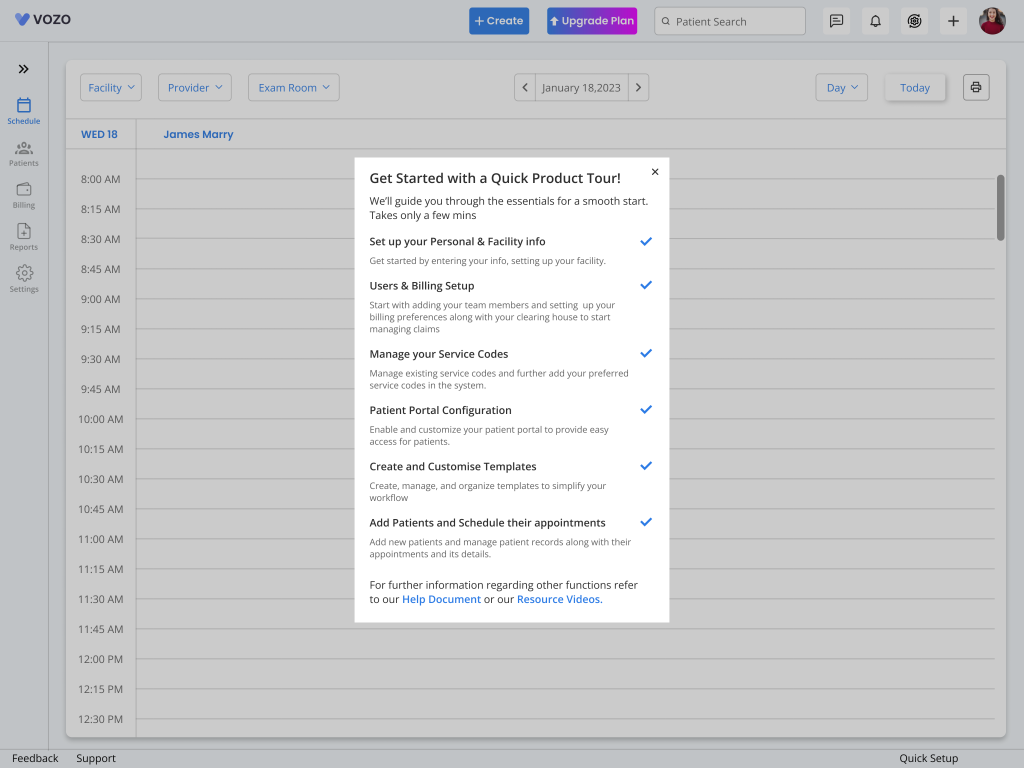The width and height of the screenshot is (1024, 768).
Task: Go to next day arrow
Action: (x=639, y=88)
